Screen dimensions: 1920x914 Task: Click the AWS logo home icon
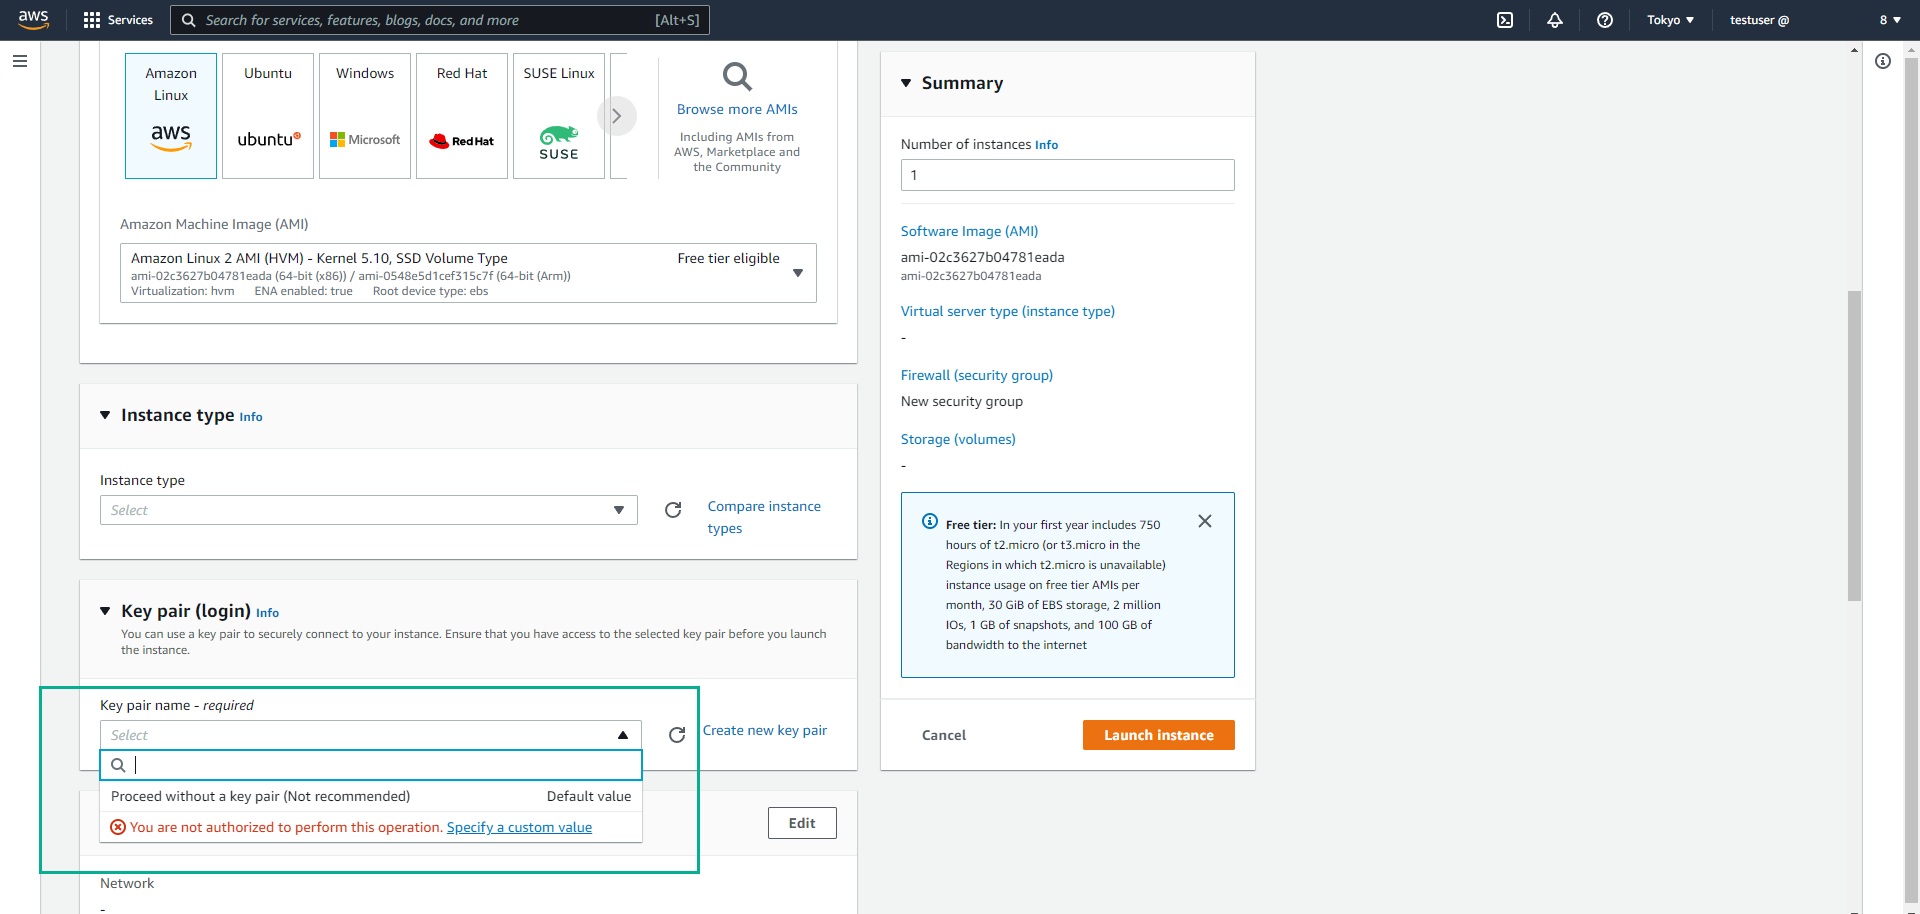pos(34,20)
